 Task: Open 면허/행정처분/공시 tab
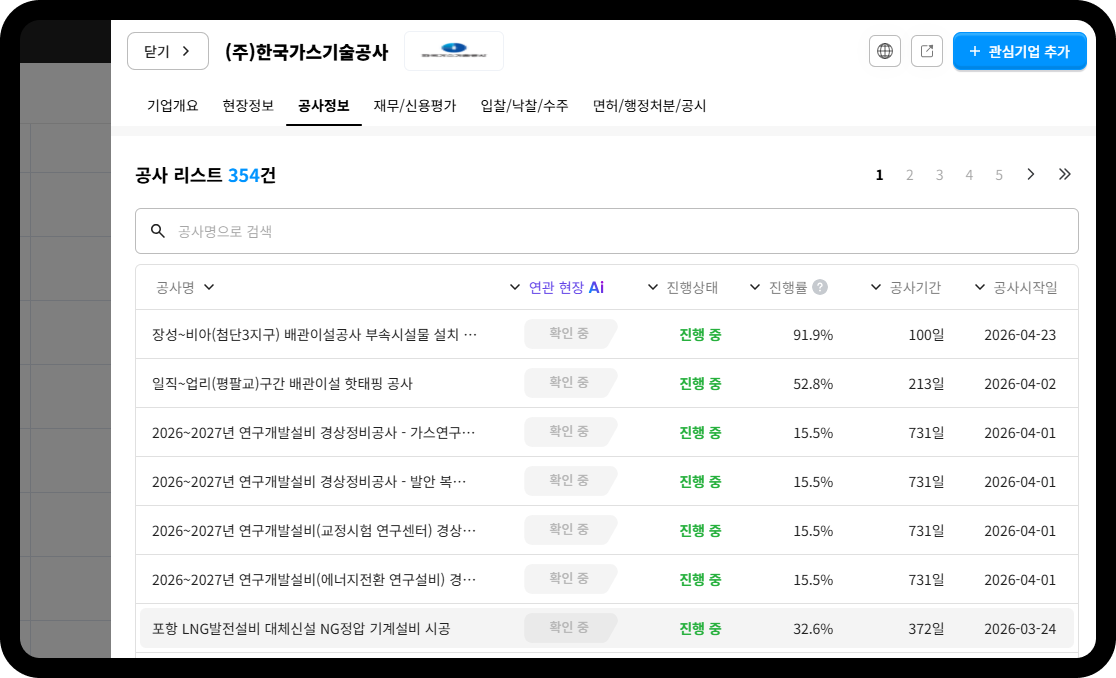649,106
